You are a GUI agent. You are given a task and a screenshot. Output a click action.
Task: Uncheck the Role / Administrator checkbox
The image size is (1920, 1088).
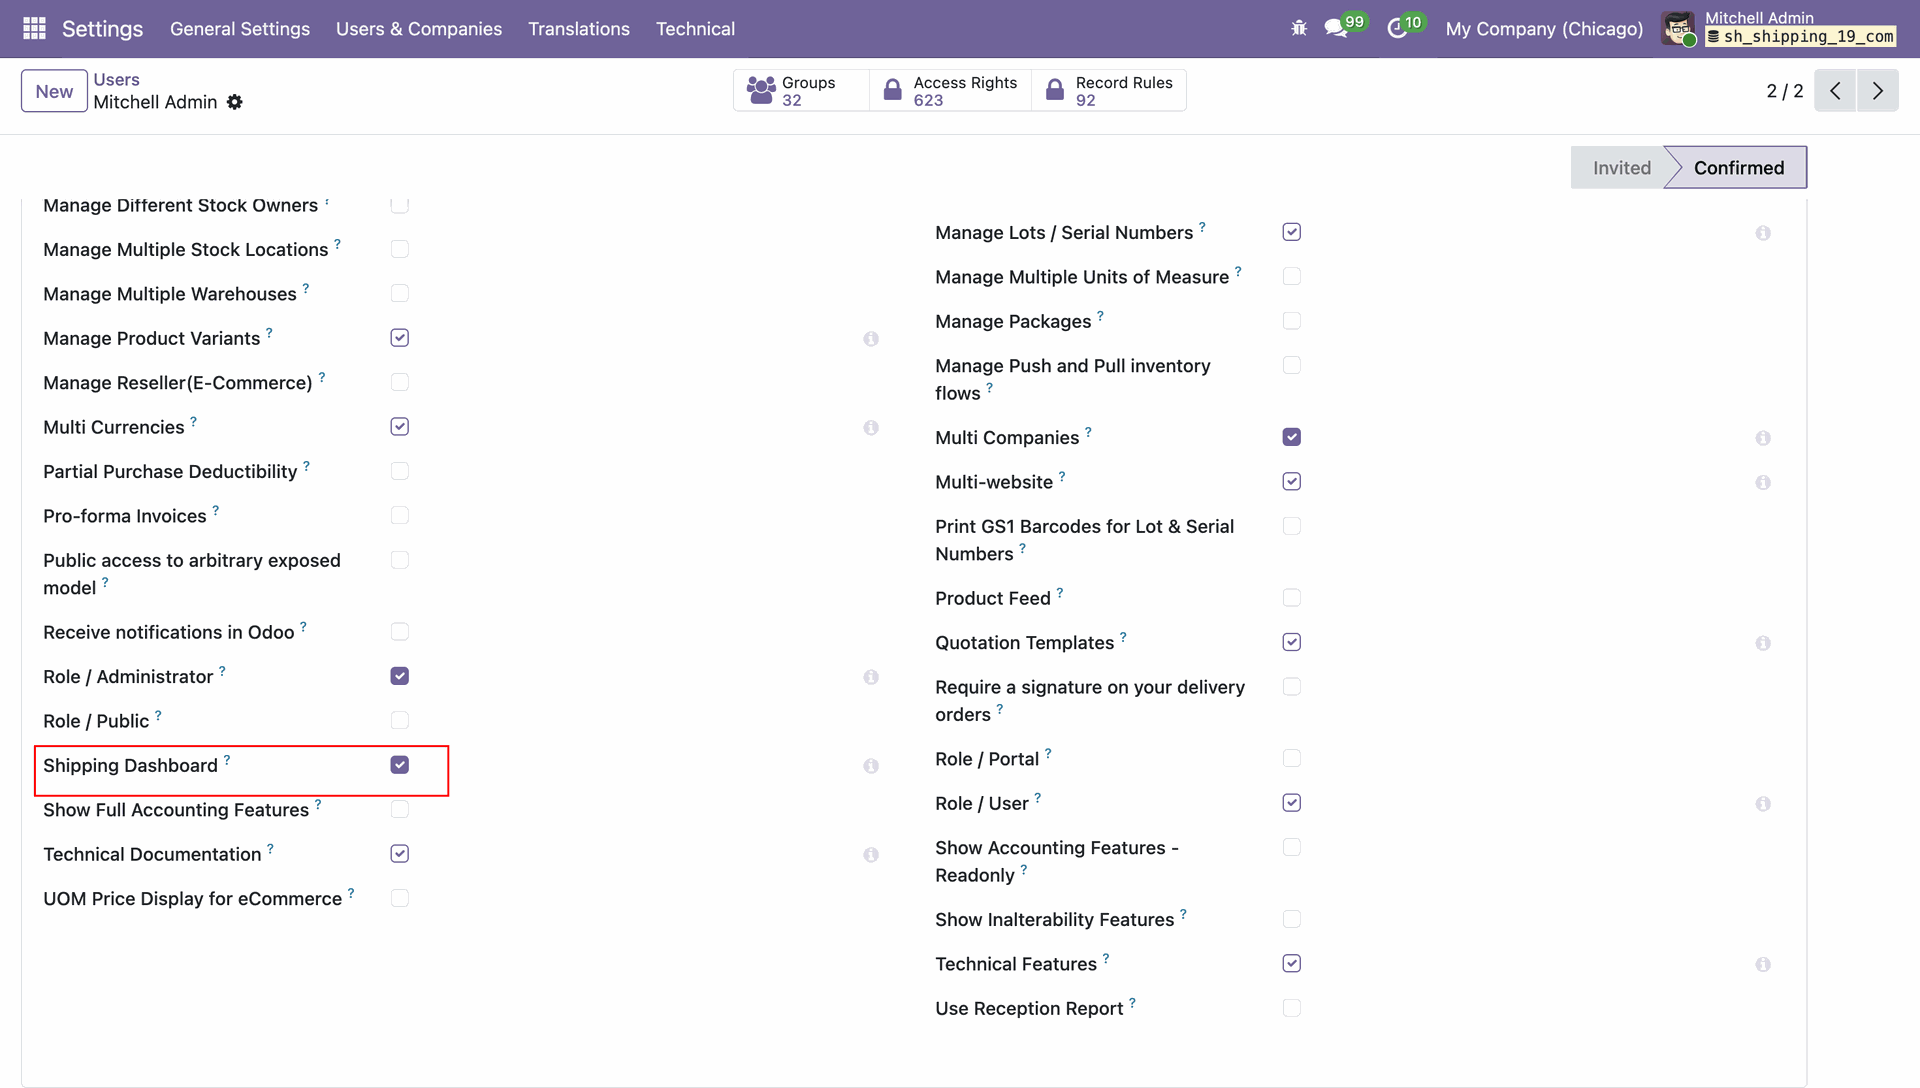tap(400, 676)
